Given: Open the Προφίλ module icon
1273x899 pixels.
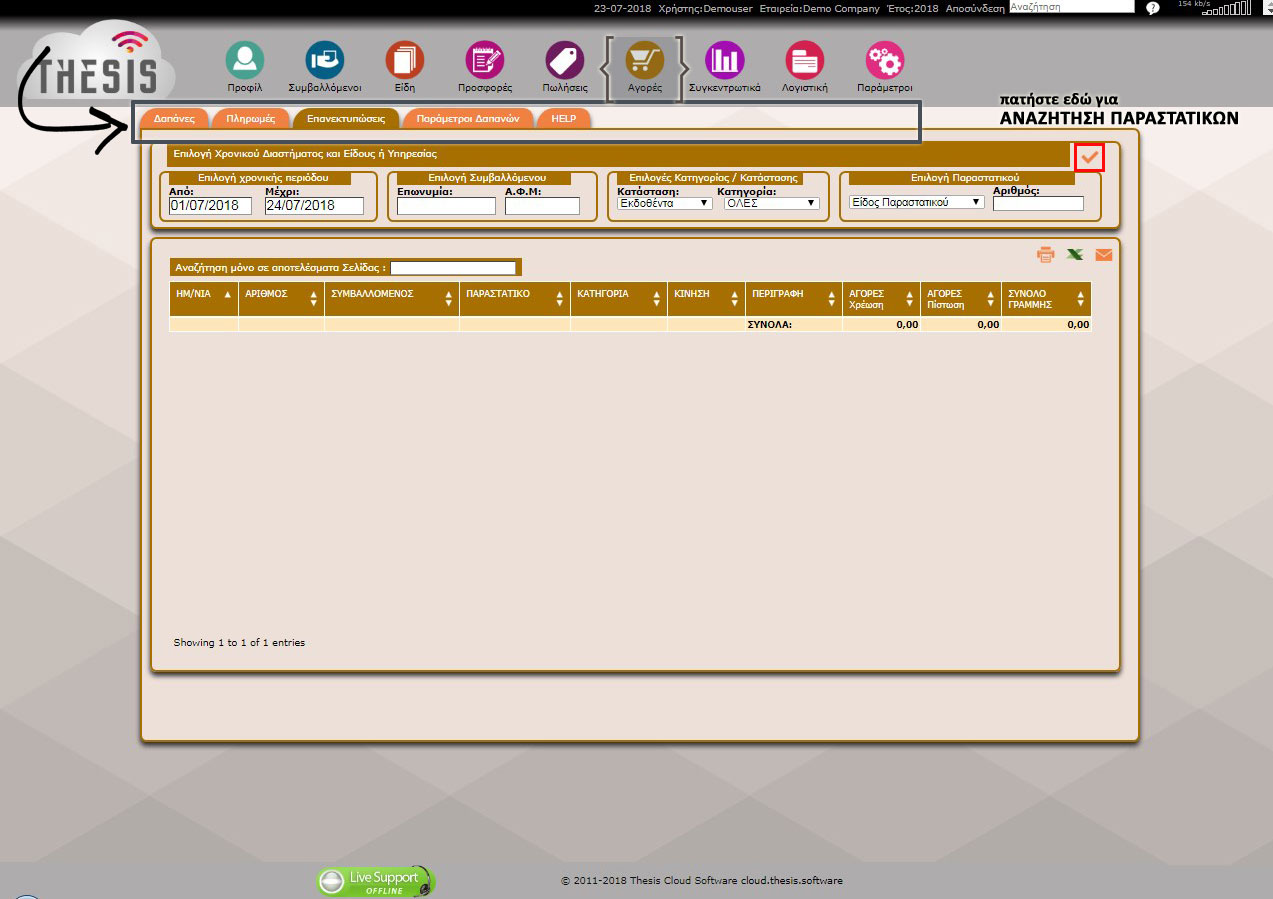Looking at the screenshot, I should point(244,61).
